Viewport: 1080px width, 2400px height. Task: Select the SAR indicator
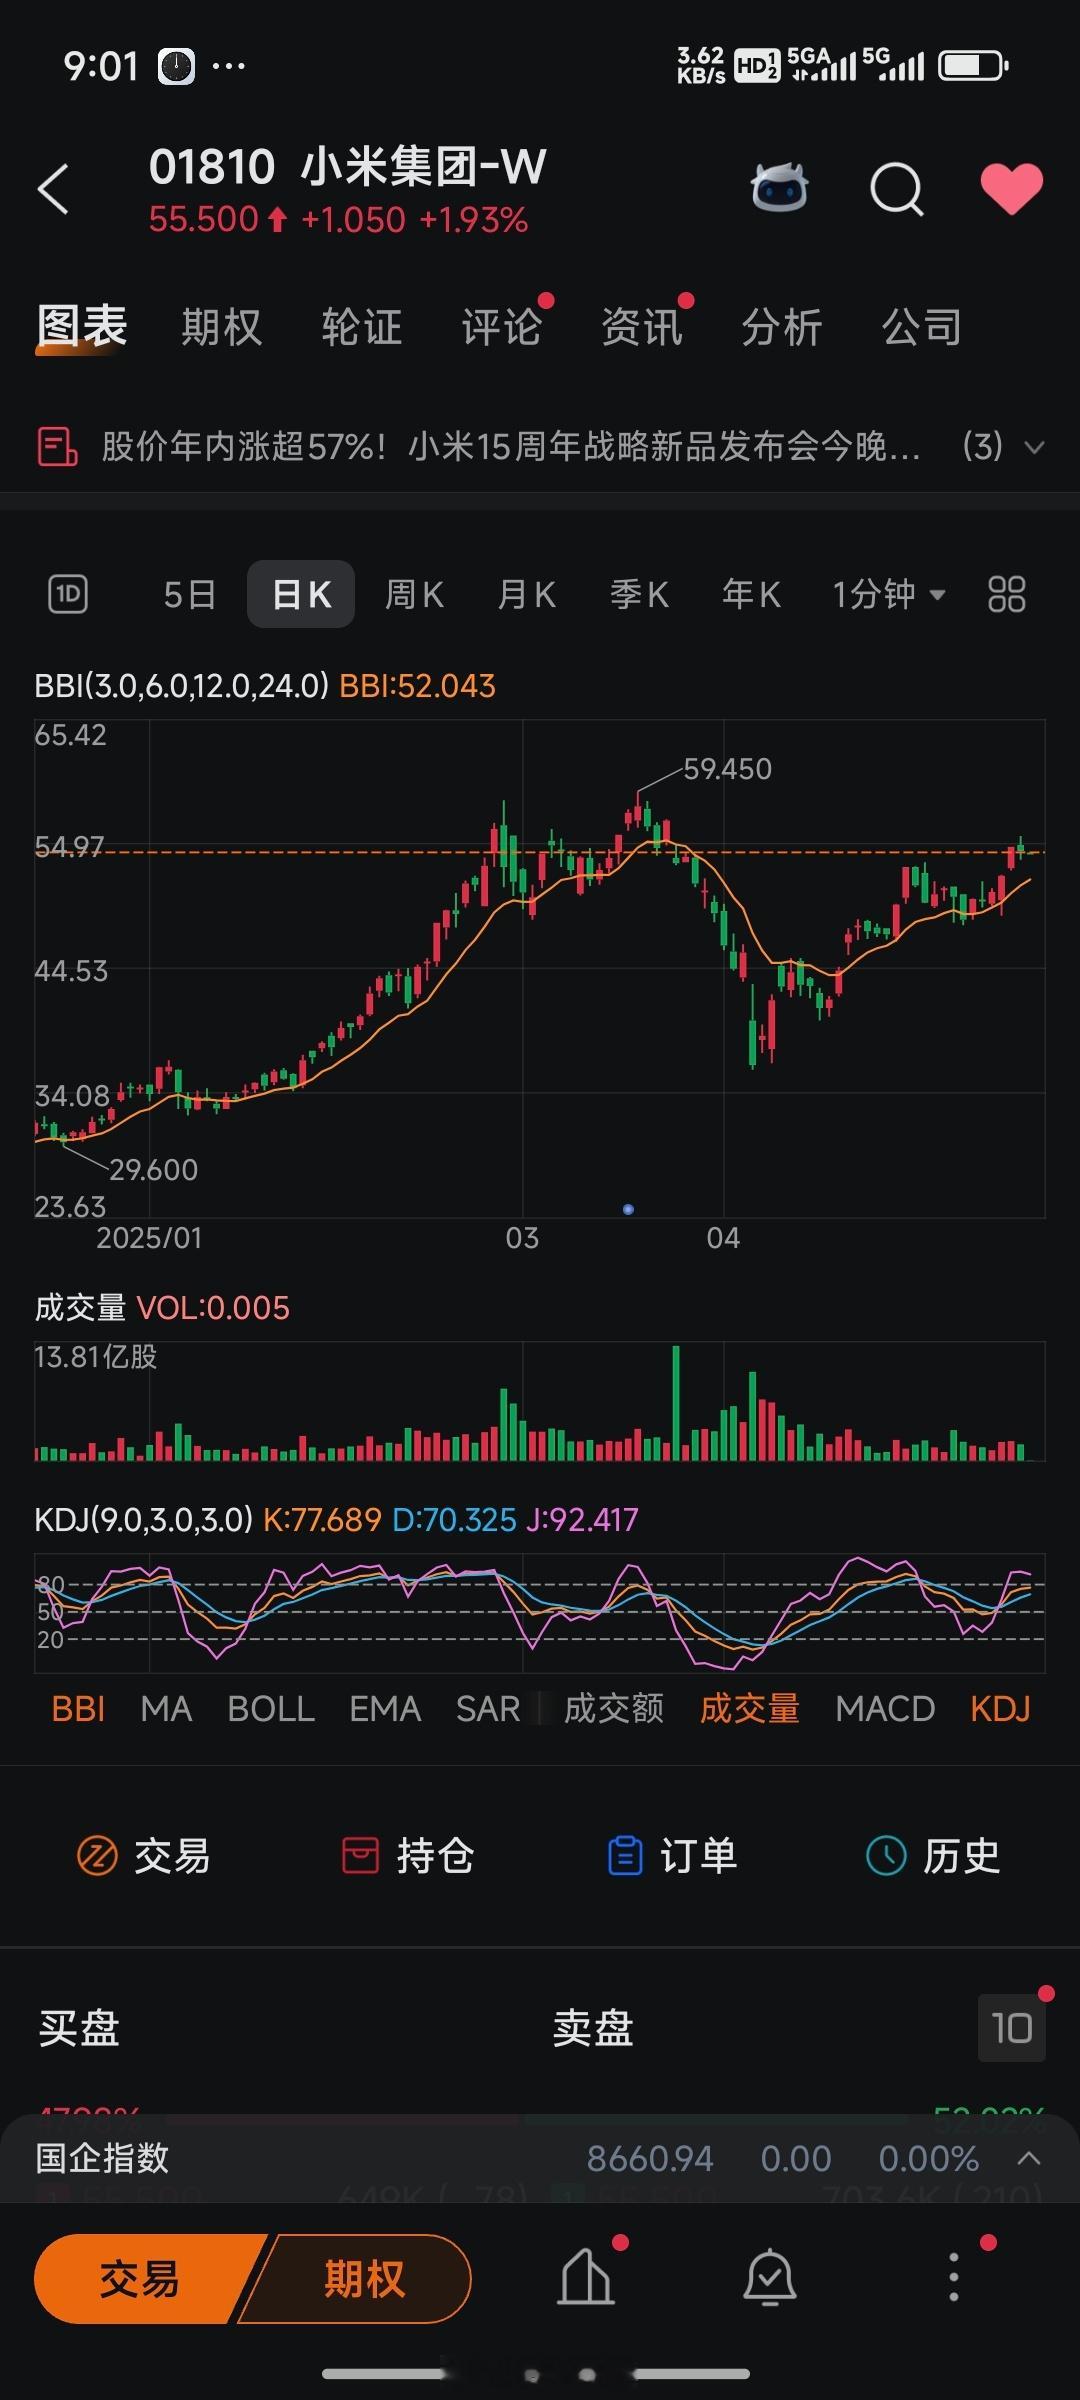[488, 1709]
